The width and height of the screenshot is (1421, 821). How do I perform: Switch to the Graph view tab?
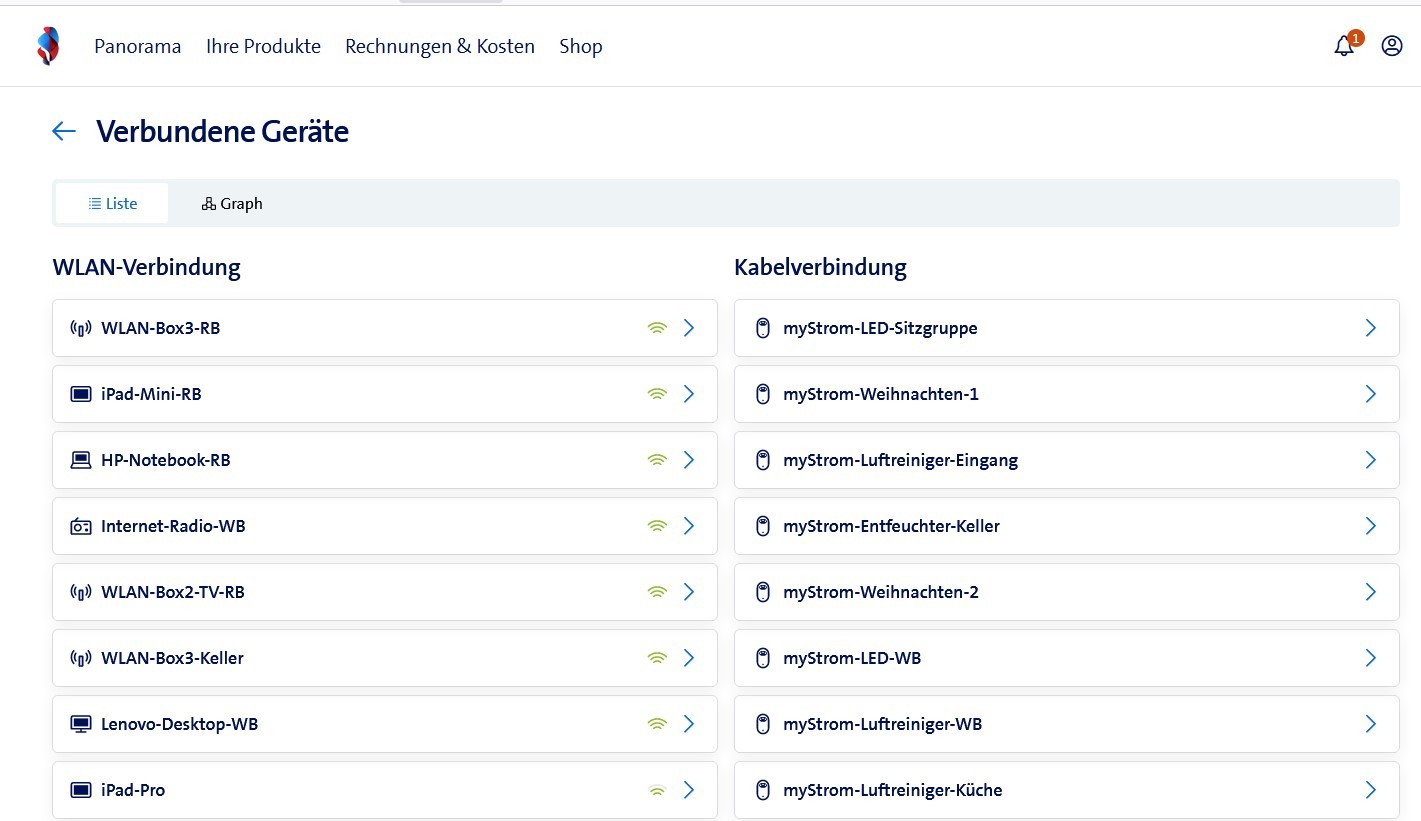tap(232, 203)
